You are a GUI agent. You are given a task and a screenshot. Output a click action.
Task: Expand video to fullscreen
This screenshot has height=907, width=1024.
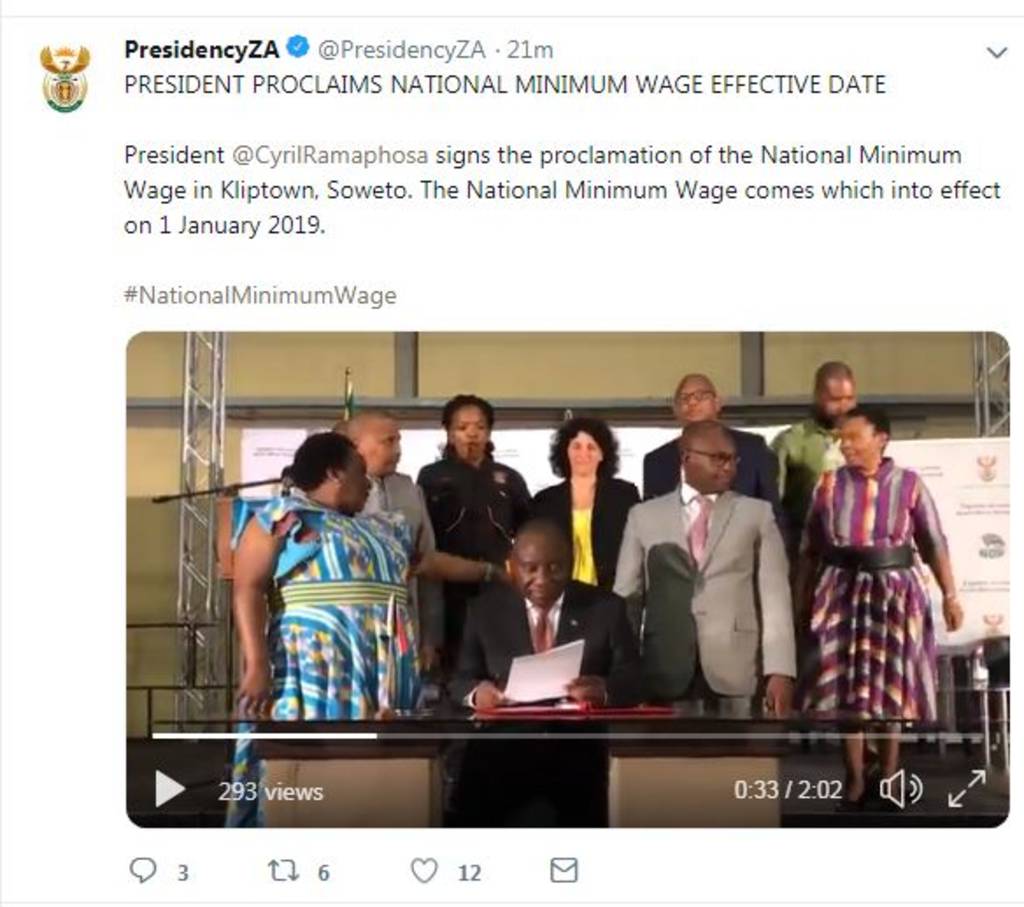[x=966, y=789]
